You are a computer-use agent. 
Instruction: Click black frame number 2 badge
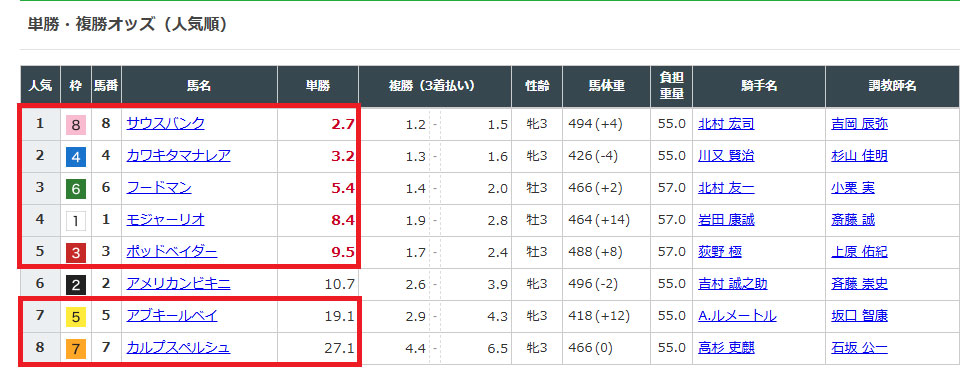click(76, 284)
